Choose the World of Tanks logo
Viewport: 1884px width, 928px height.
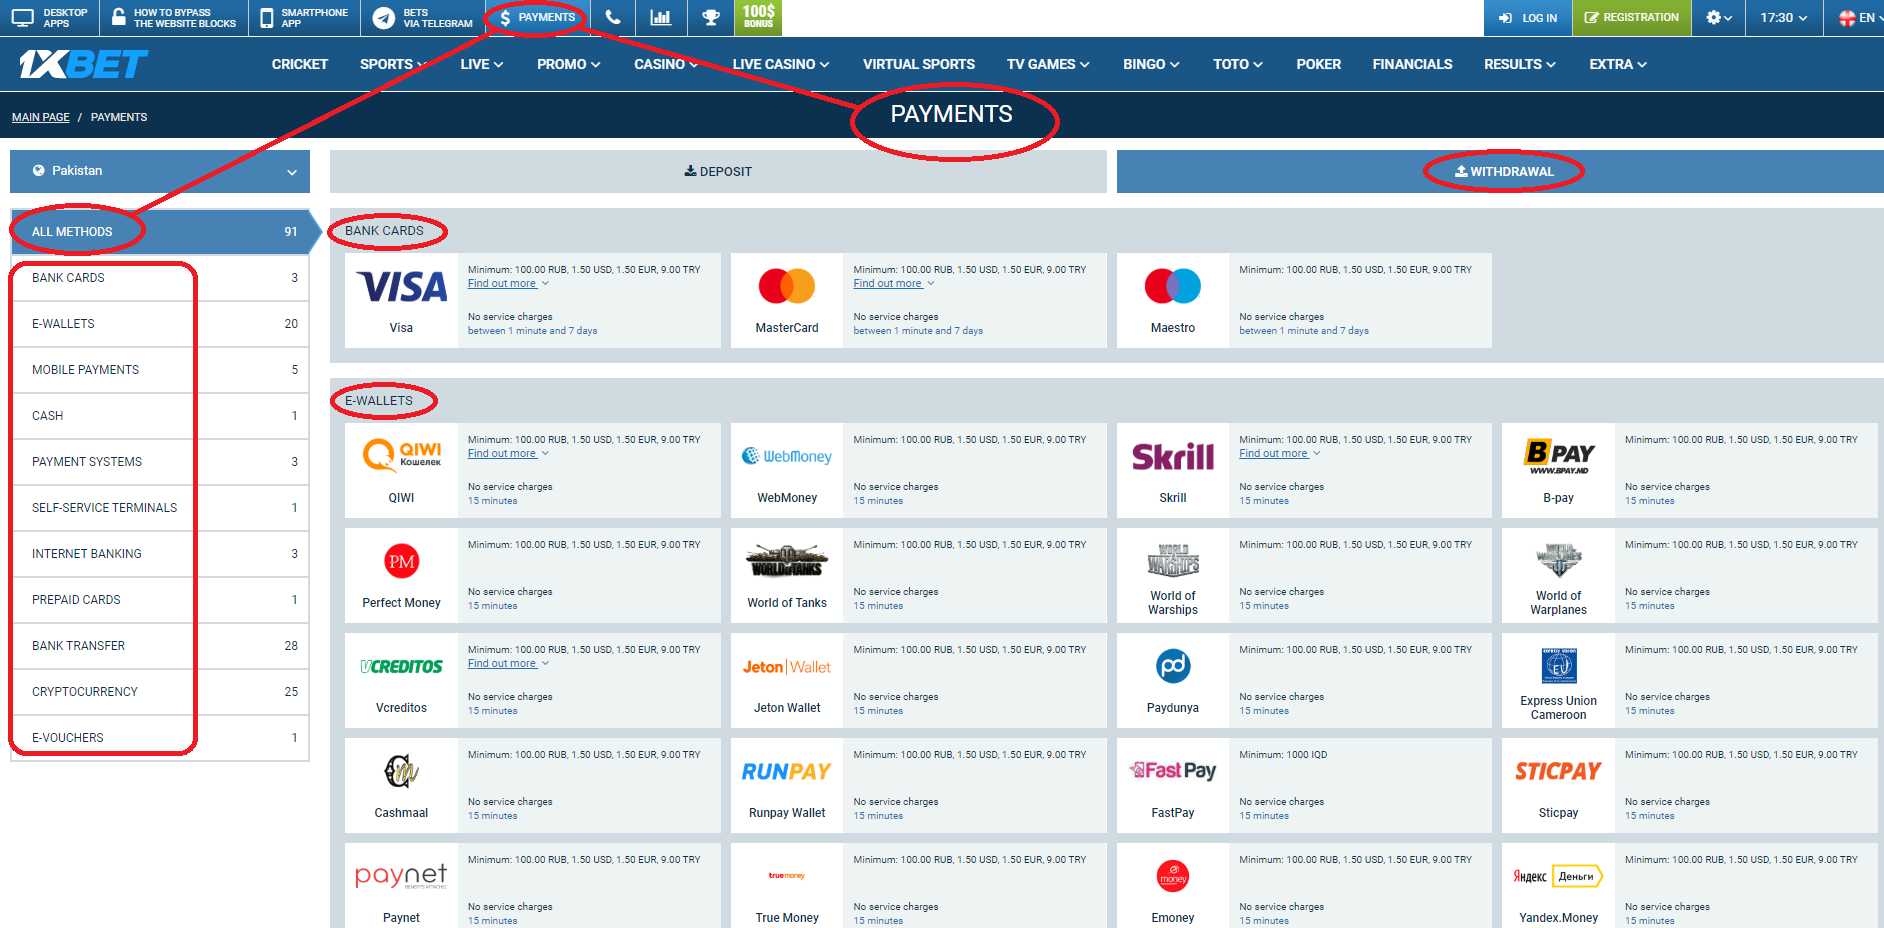787,561
